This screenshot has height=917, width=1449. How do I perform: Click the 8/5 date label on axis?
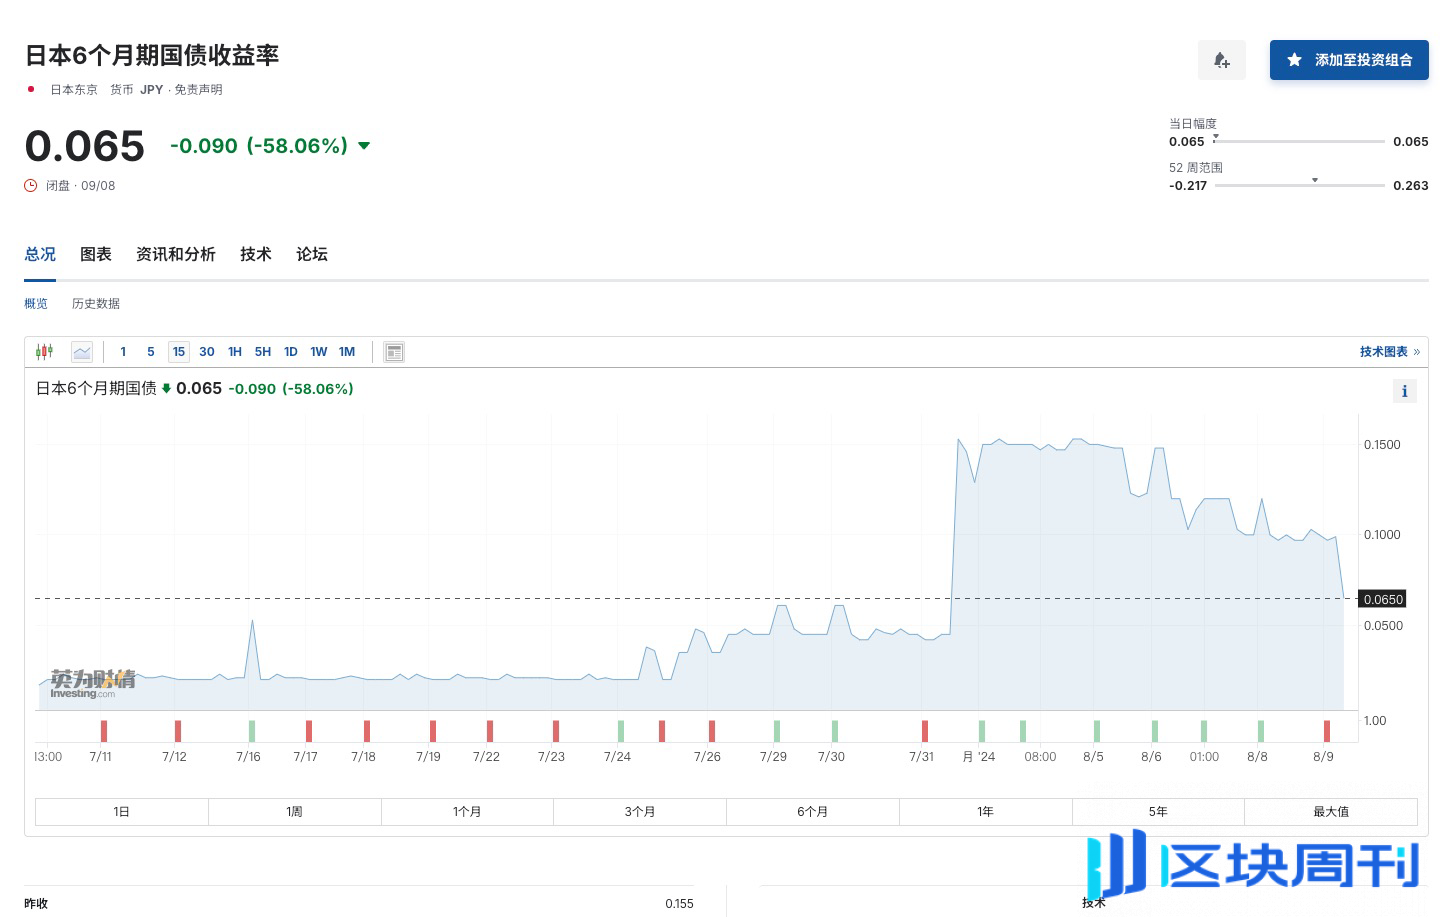[x=1093, y=756]
